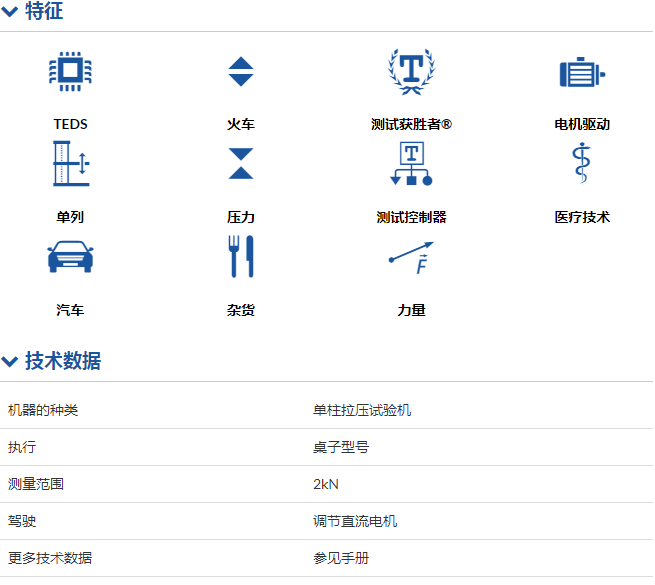Select the 测量范围 2kN value
This screenshot has height=585, width=655.
pos(326,484)
